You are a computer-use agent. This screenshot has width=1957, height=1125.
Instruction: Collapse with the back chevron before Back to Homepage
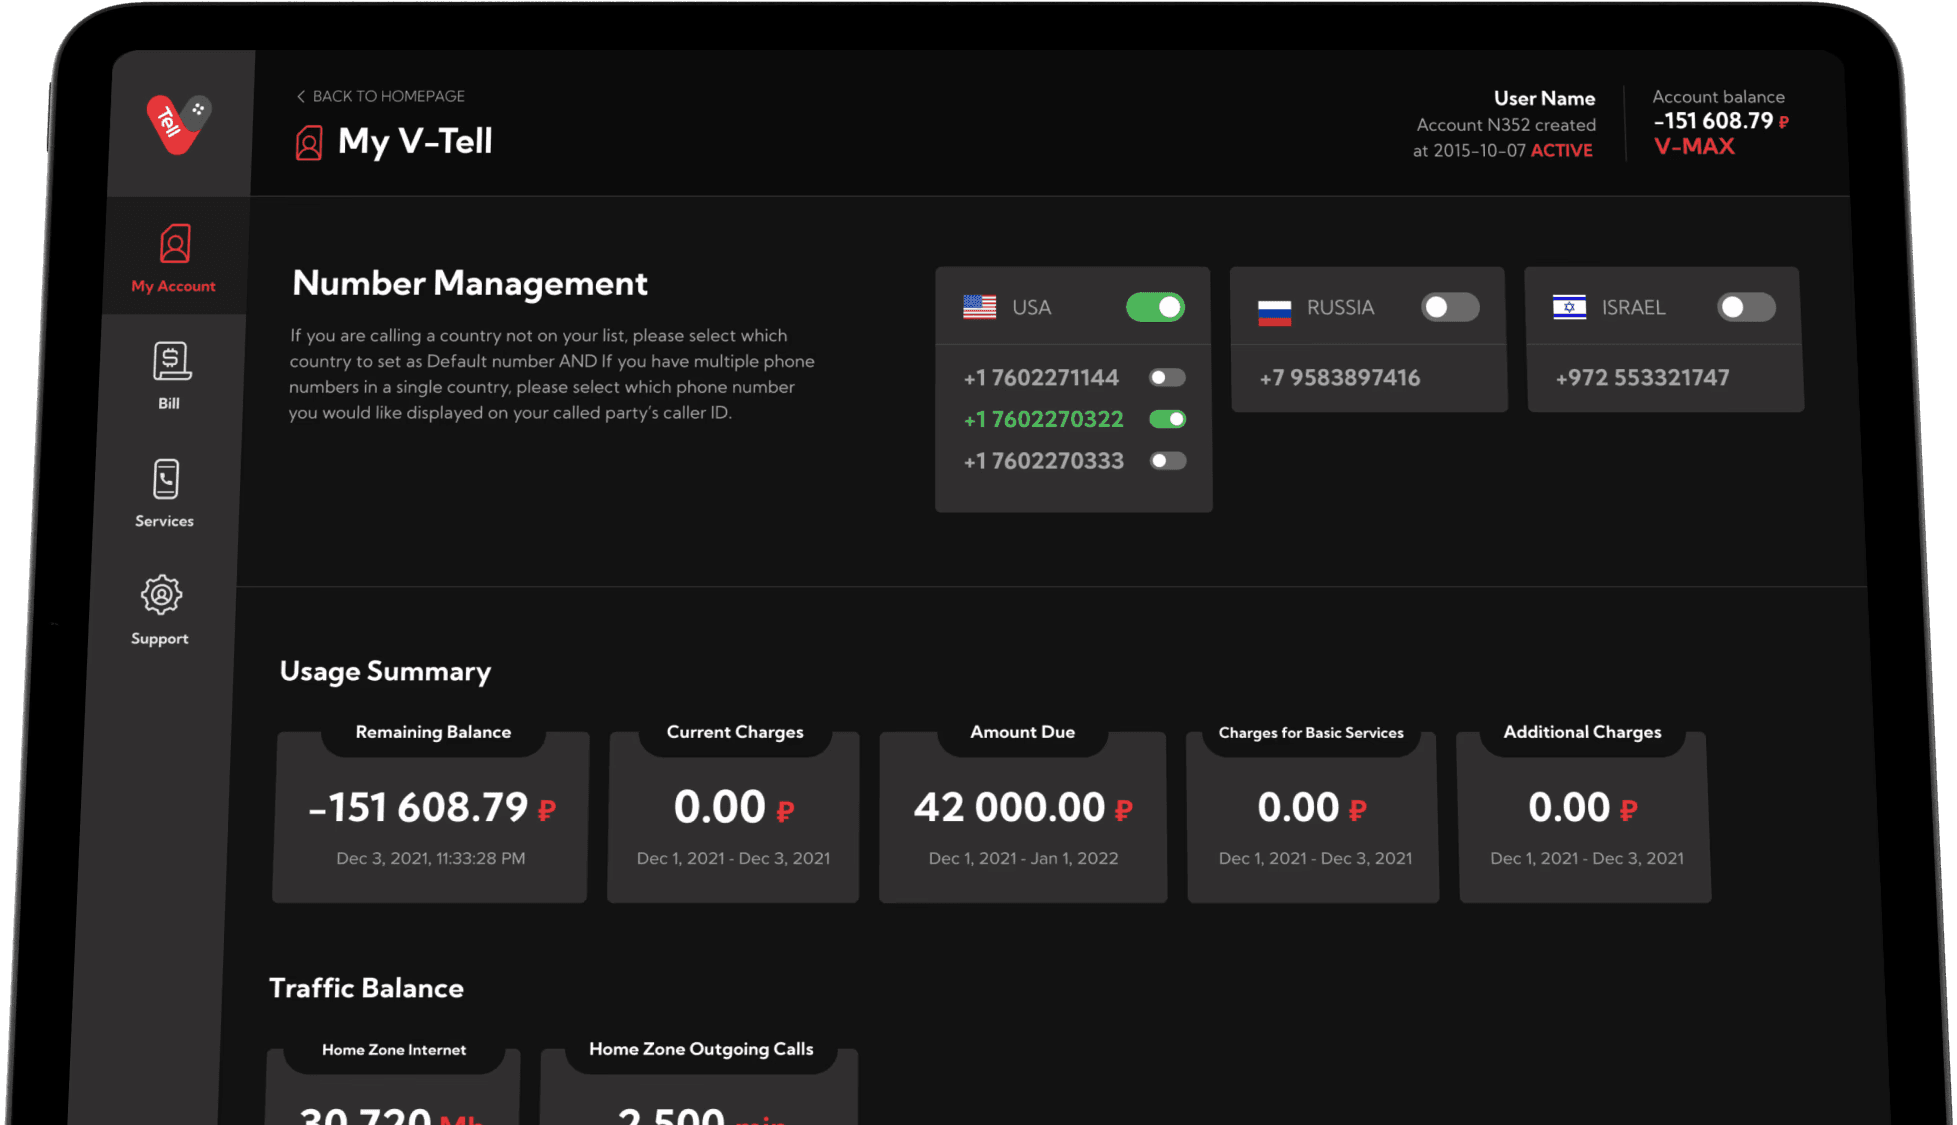(300, 95)
